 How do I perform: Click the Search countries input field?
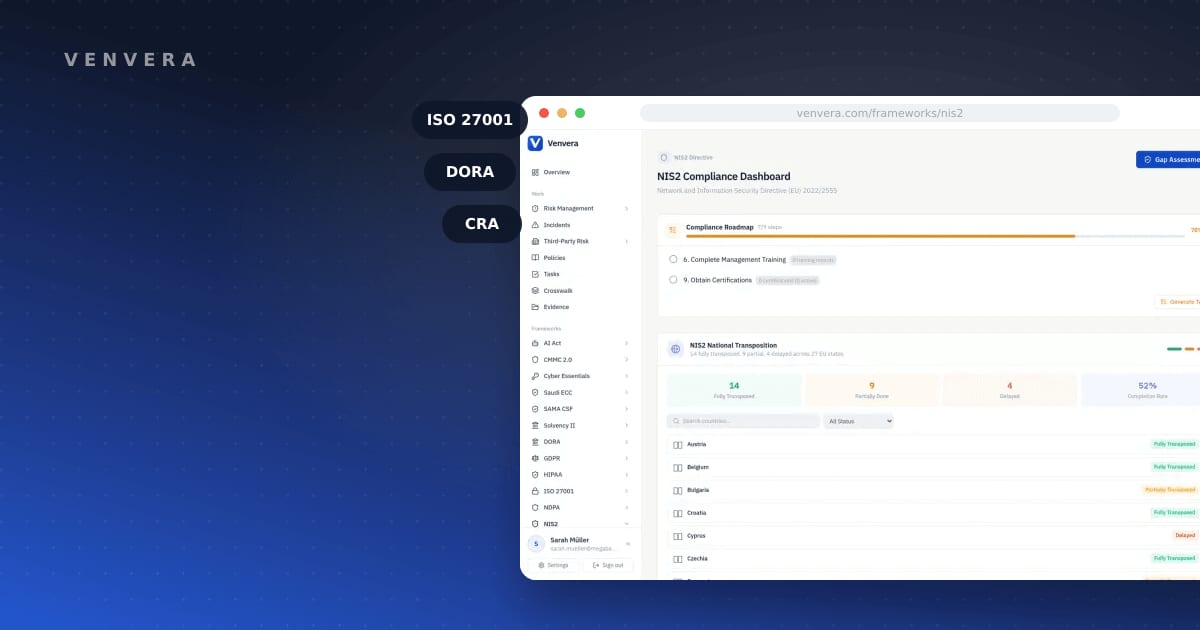(x=743, y=422)
